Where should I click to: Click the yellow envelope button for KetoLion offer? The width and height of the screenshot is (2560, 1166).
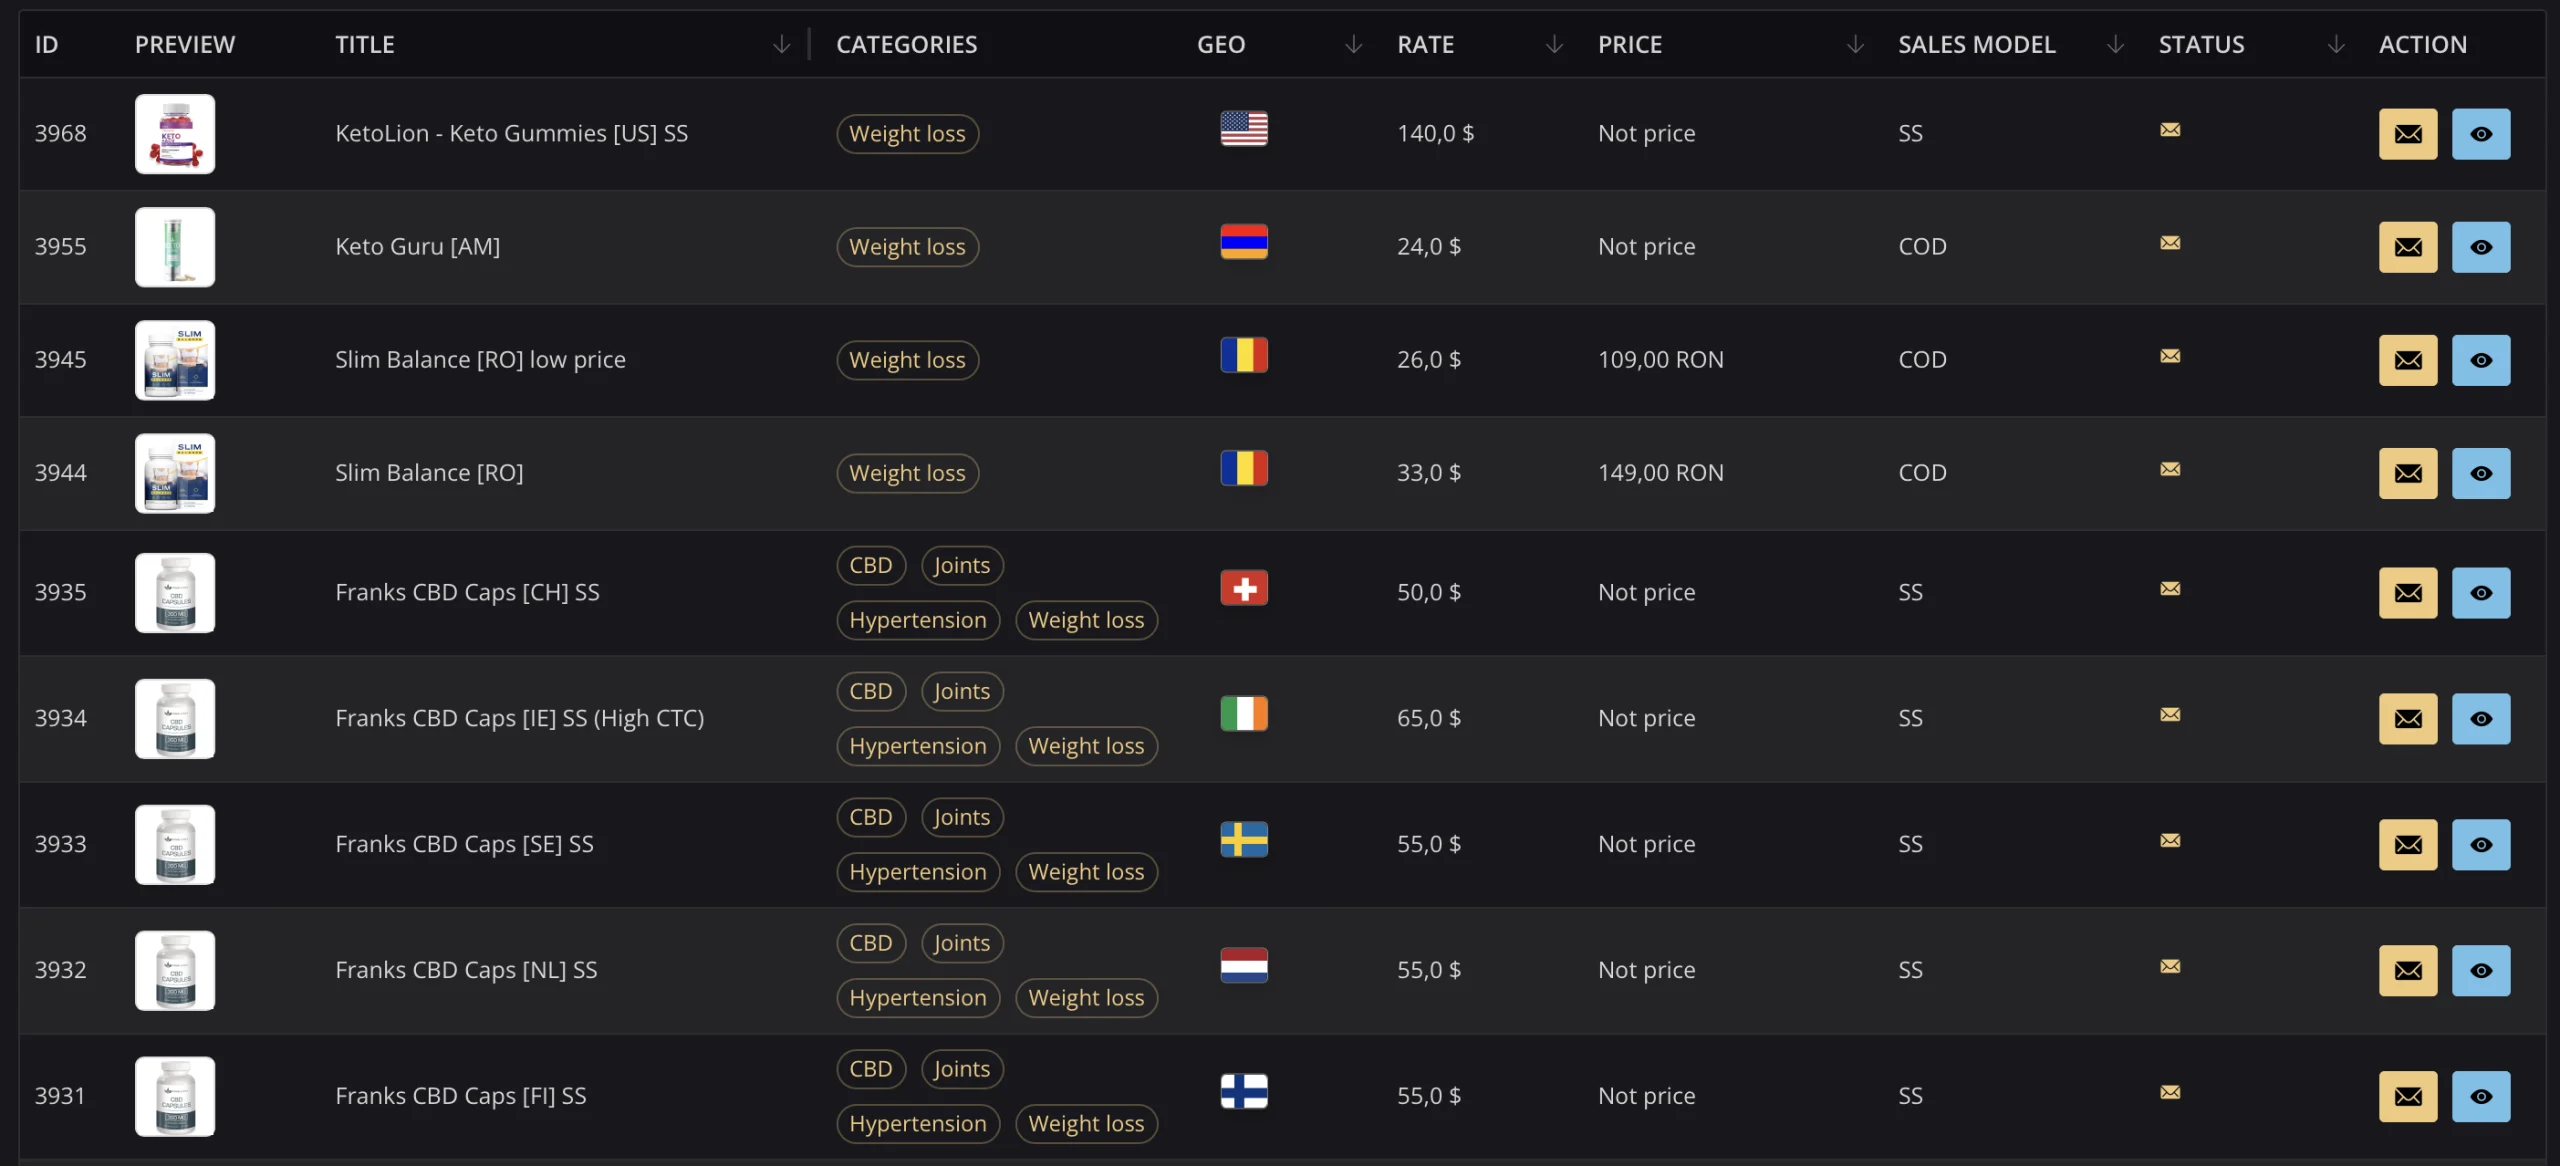pyautogui.click(x=2407, y=134)
